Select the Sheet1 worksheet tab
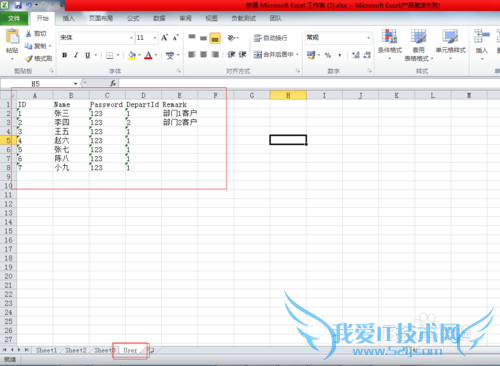This screenshot has width=500, height=366. tap(46, 350)
